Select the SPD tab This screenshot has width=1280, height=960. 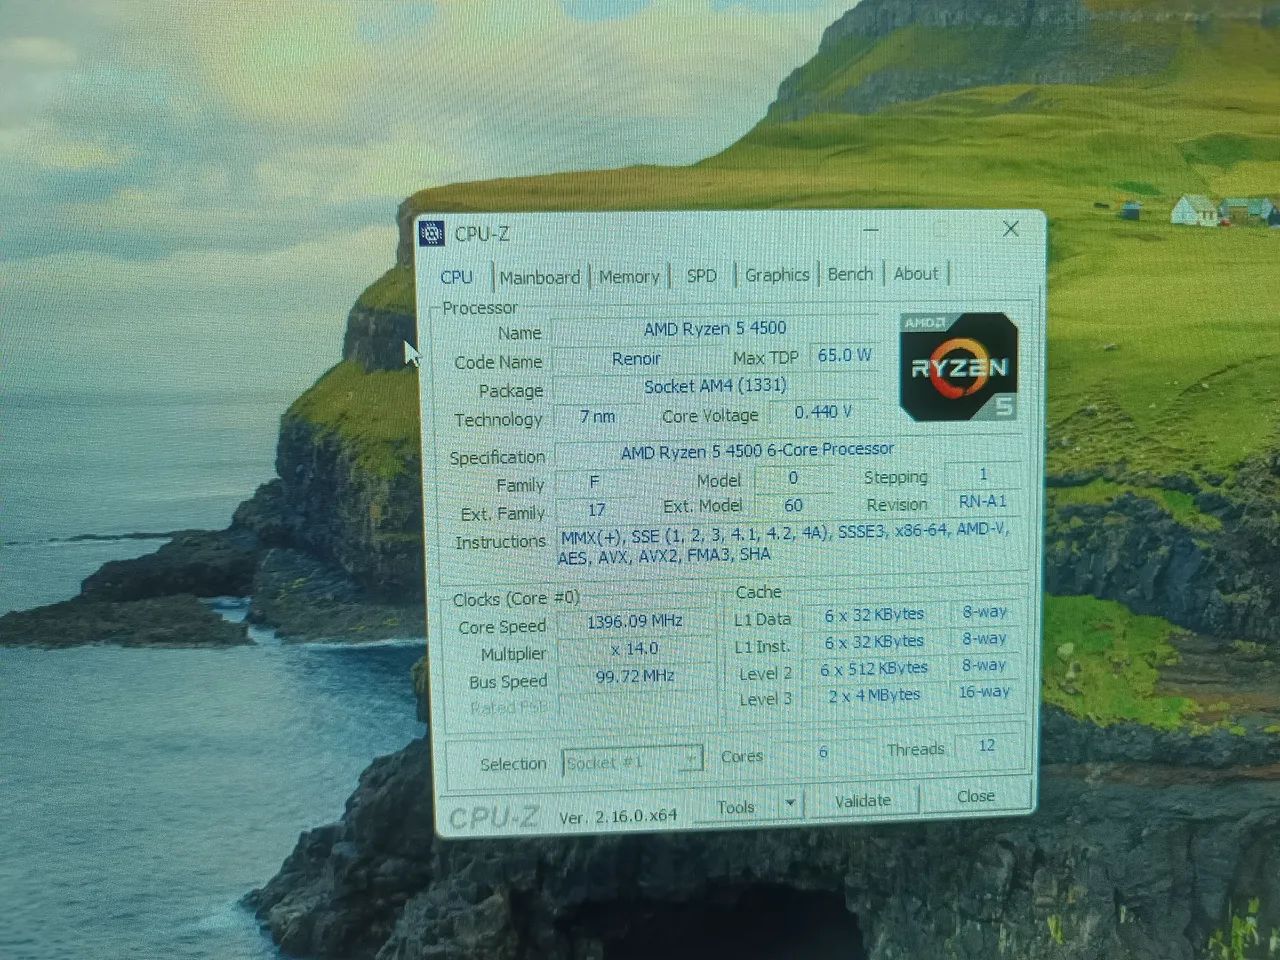(702, 275)
